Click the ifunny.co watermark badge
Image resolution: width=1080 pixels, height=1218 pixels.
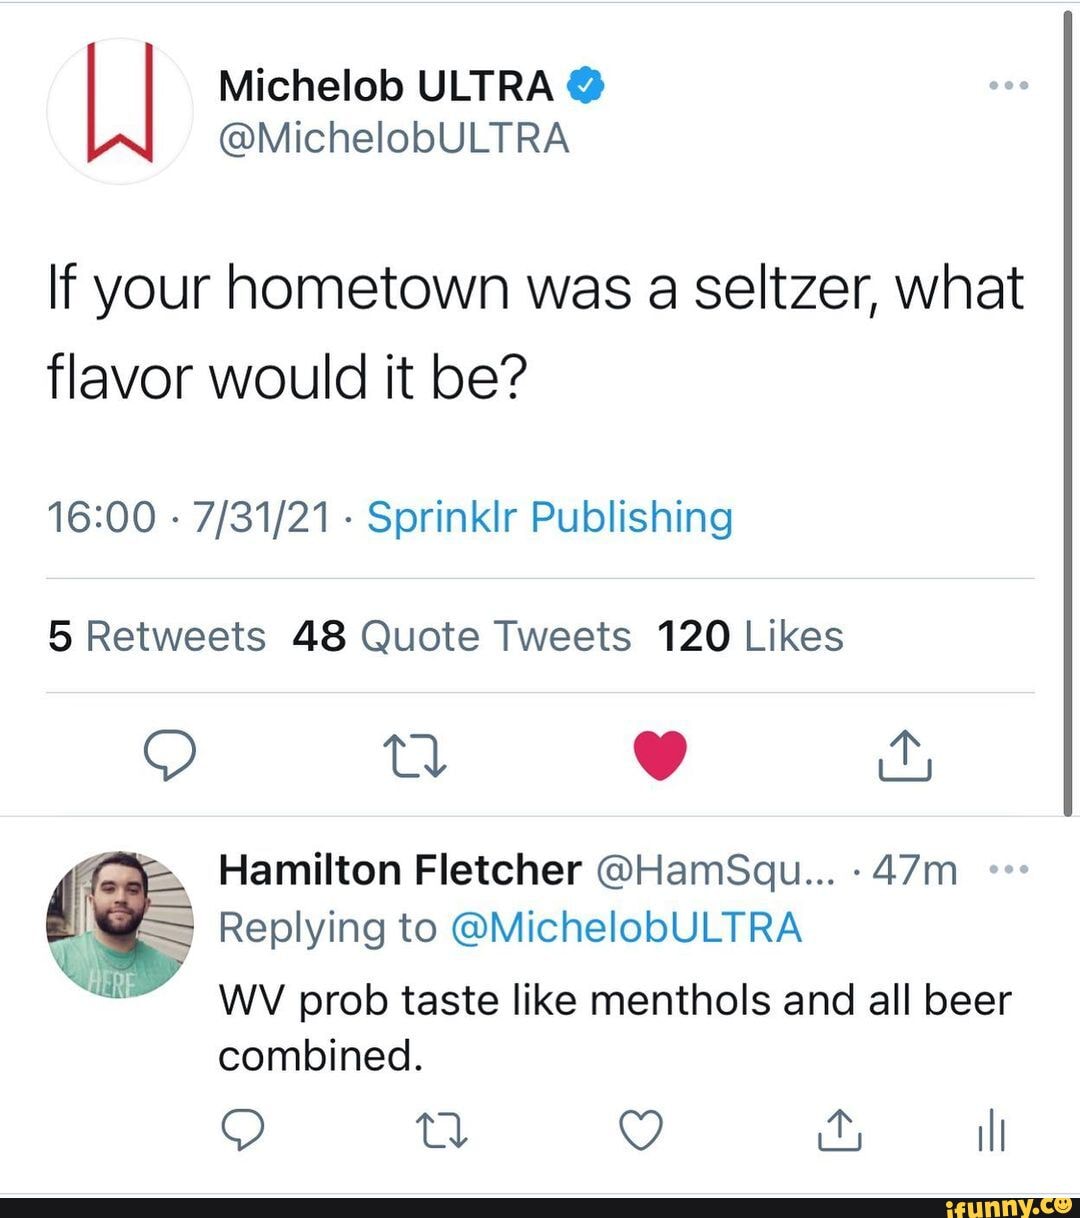[1013, 1204]
